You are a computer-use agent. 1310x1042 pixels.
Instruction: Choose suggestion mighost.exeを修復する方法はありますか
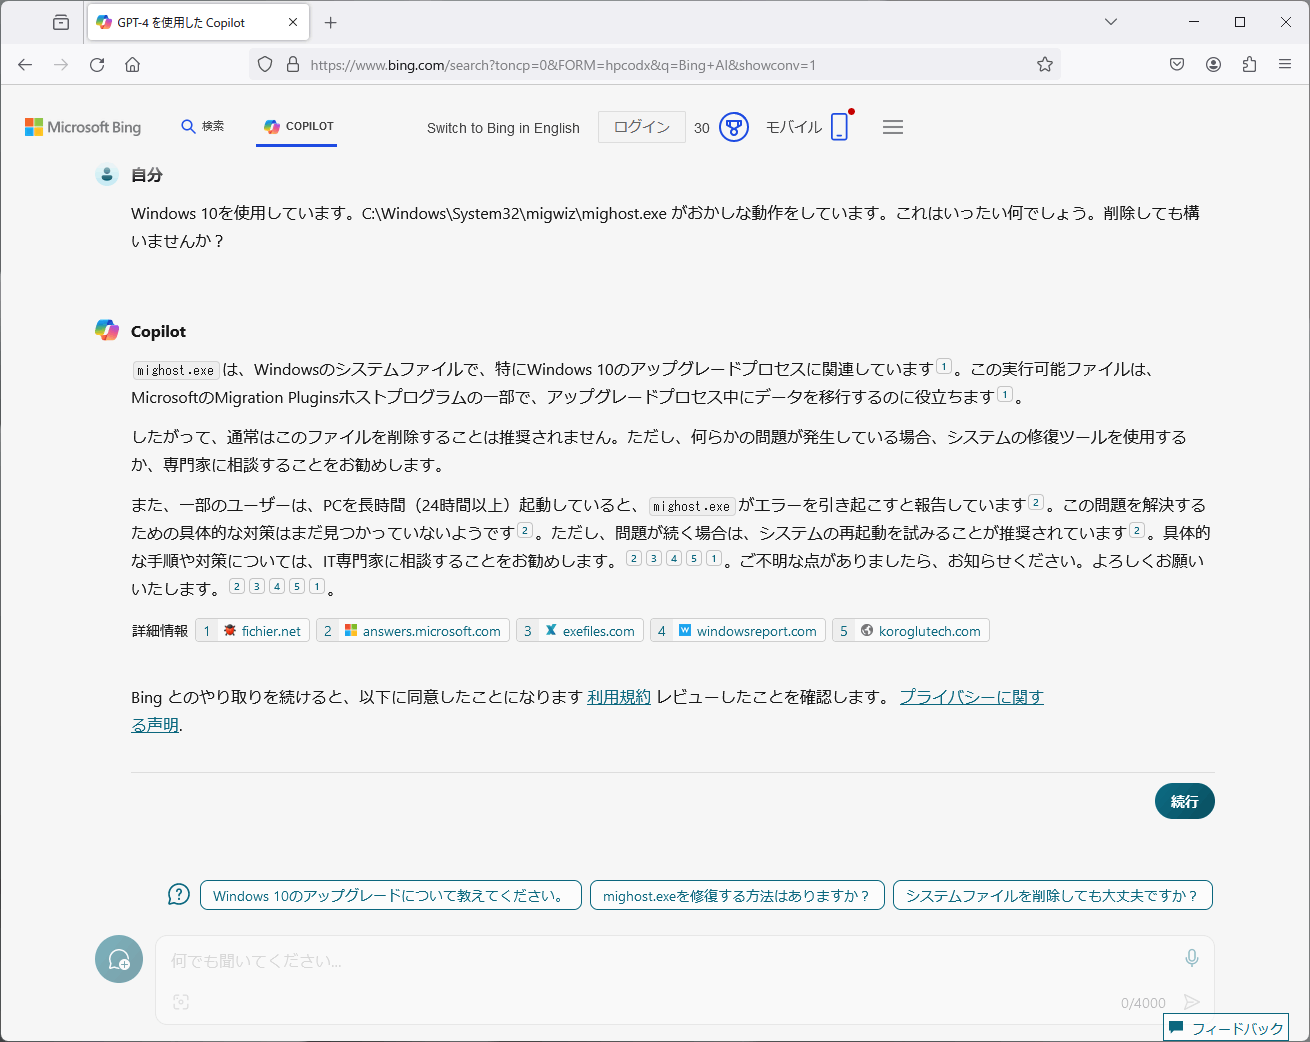point(737,895)
